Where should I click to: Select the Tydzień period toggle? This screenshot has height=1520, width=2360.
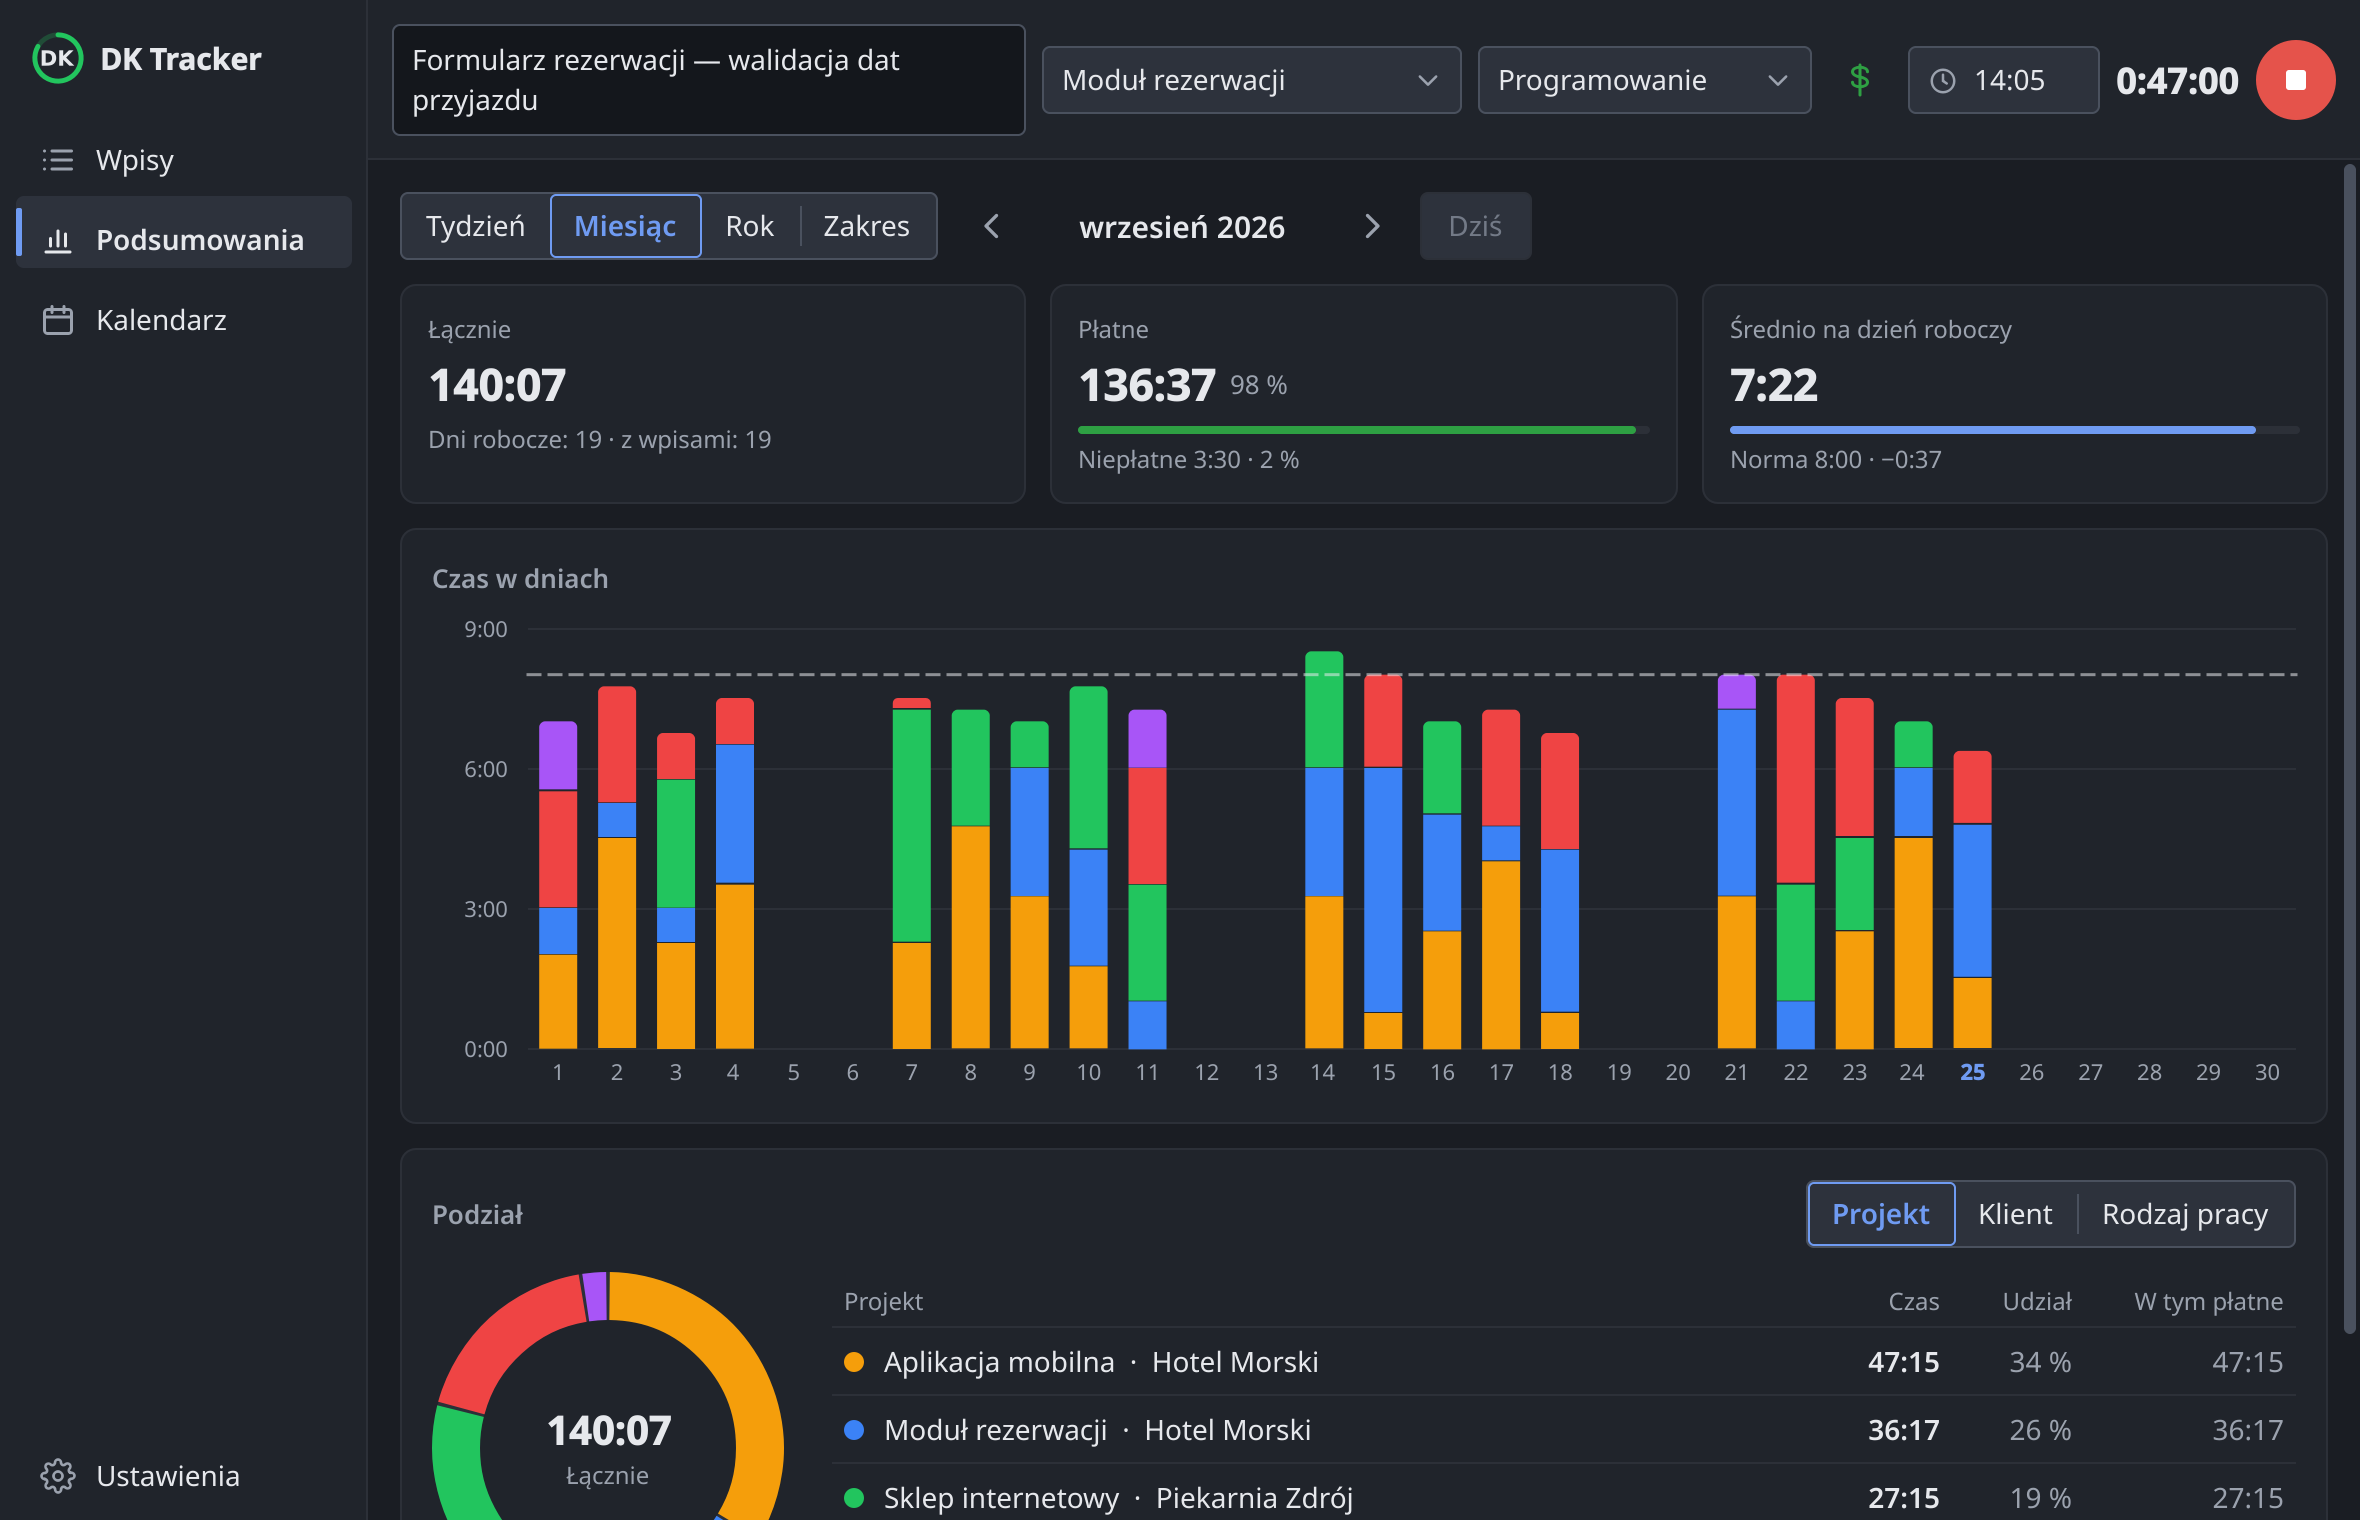tap(476, 226)
